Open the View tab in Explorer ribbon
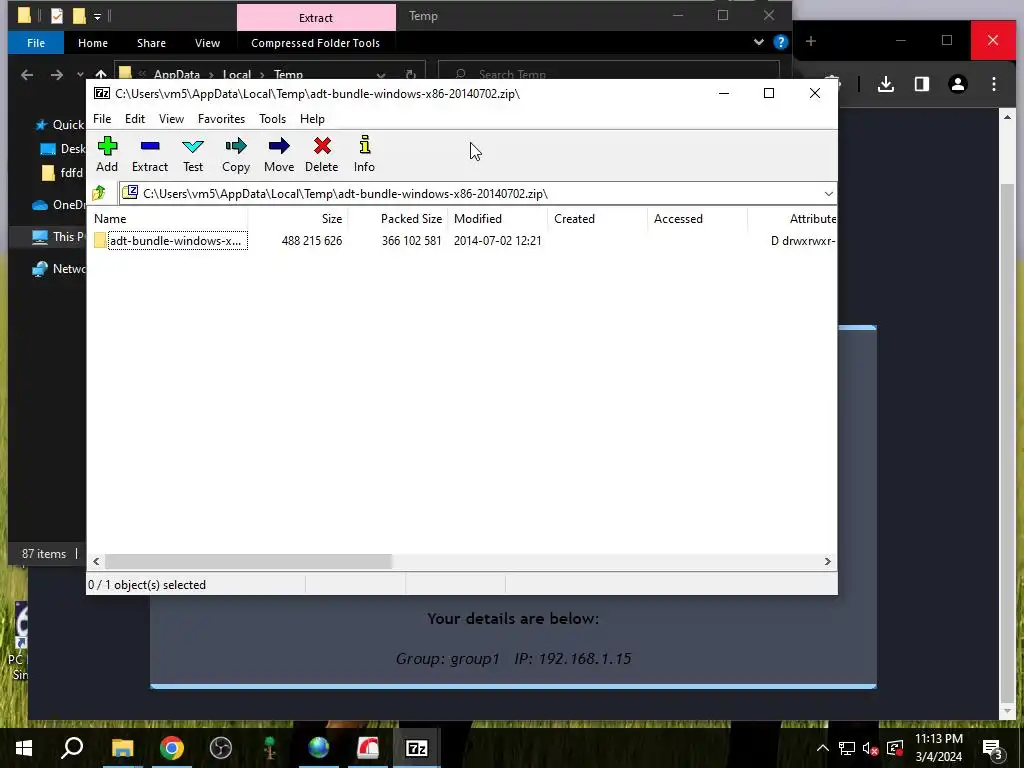Image resolution: width=1024 pixels, height=768 pixels. click(207, 43)
